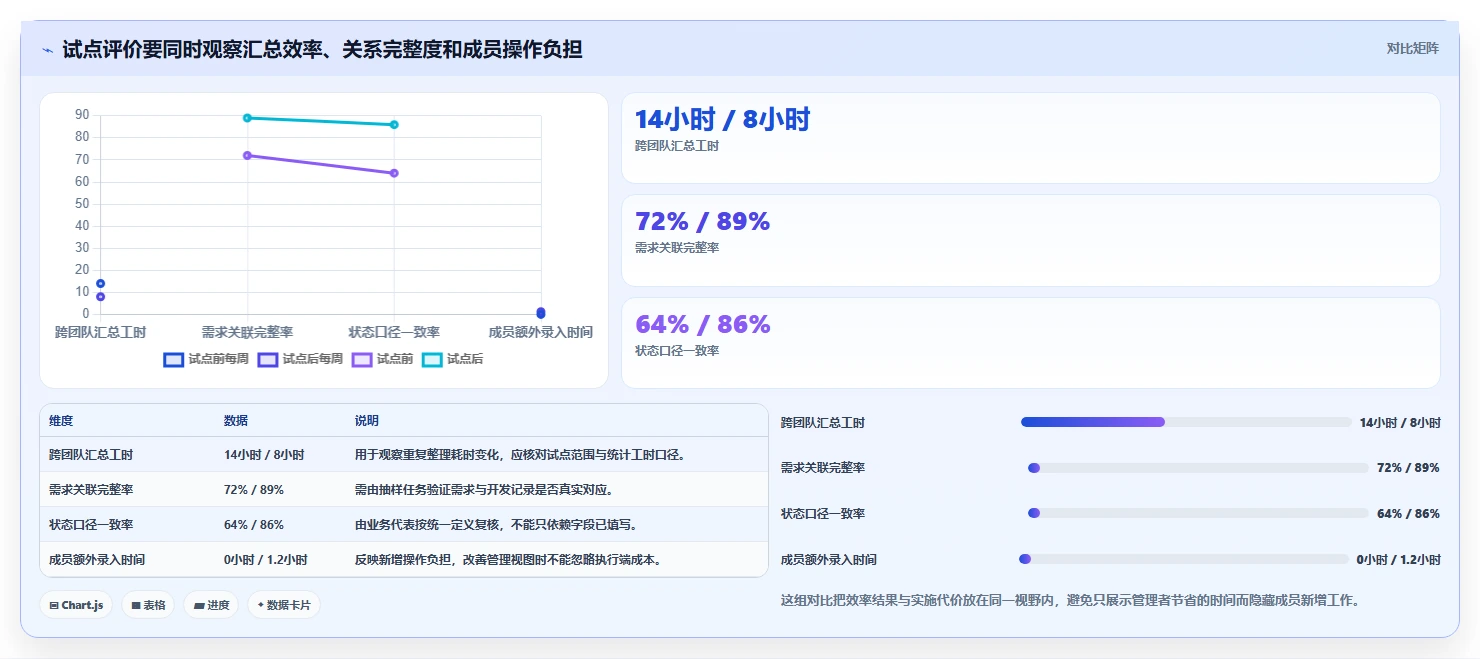Click the 需求关联完整率 progress bar
This screenshot has height=659, width=1480.
coord(1198,468)
